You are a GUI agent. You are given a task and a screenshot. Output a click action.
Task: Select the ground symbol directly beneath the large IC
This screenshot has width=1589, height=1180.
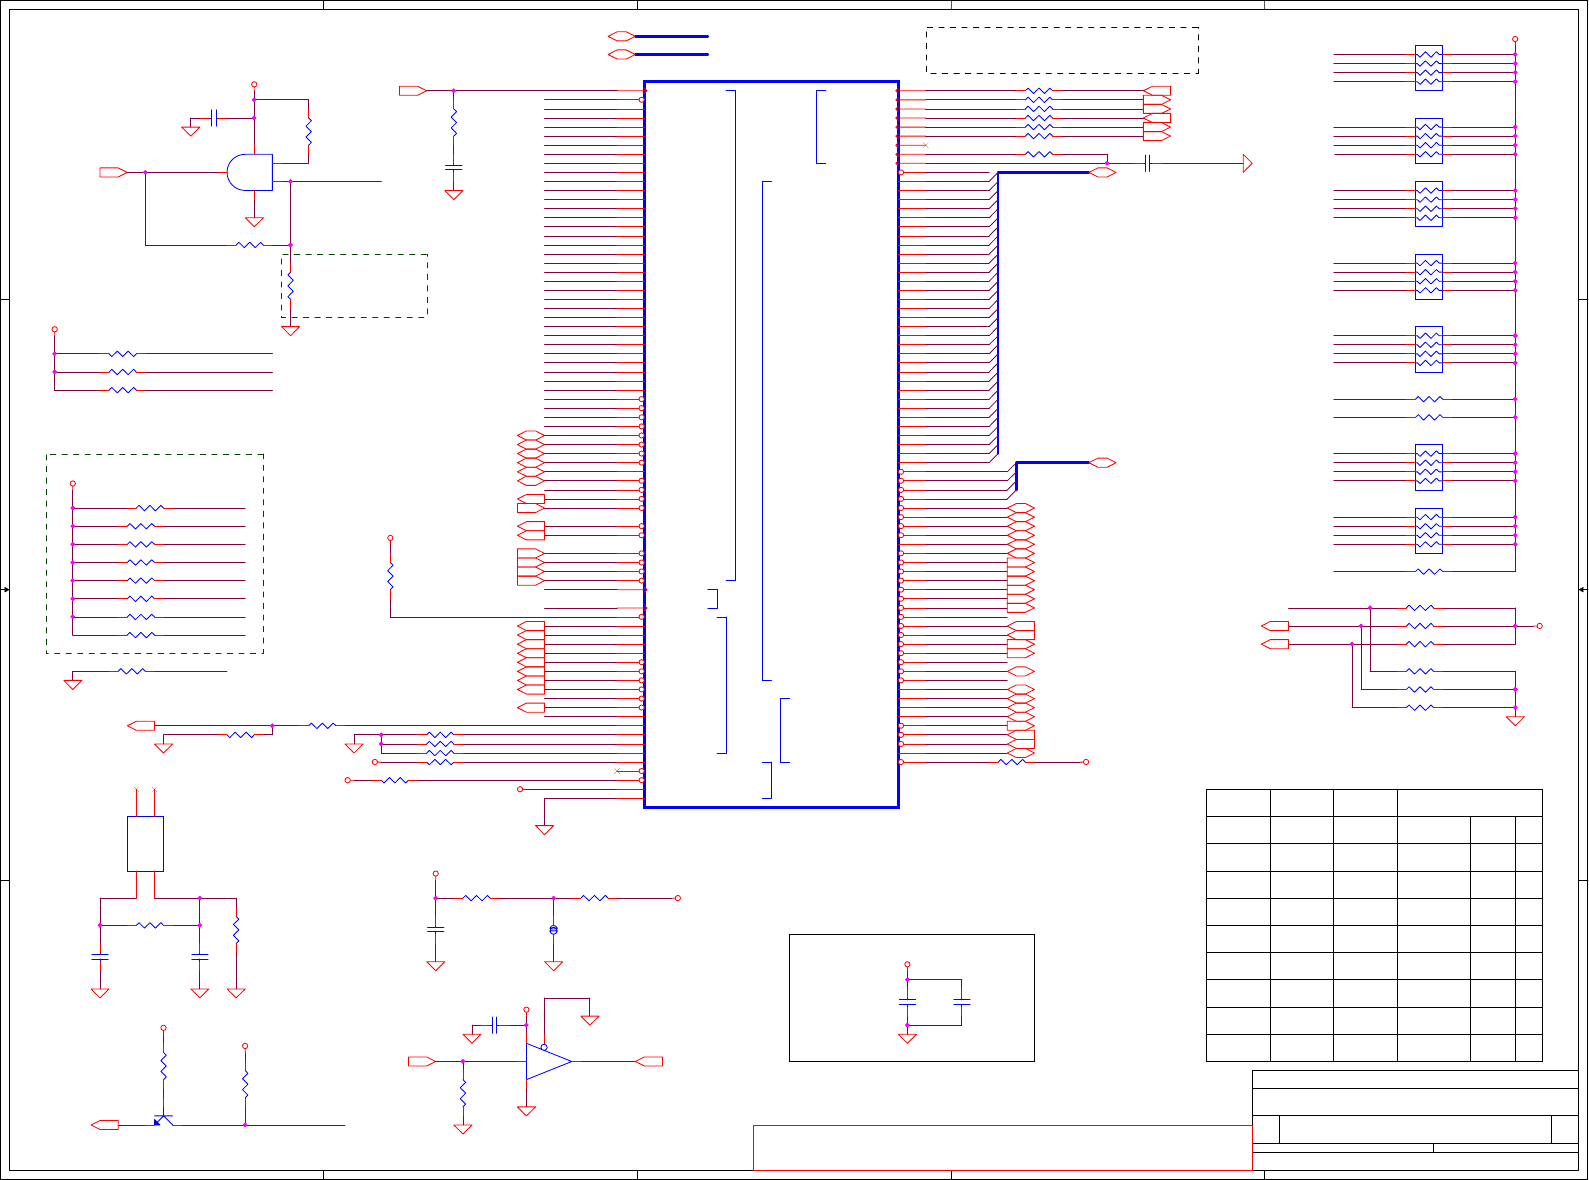tap(544, 829)
